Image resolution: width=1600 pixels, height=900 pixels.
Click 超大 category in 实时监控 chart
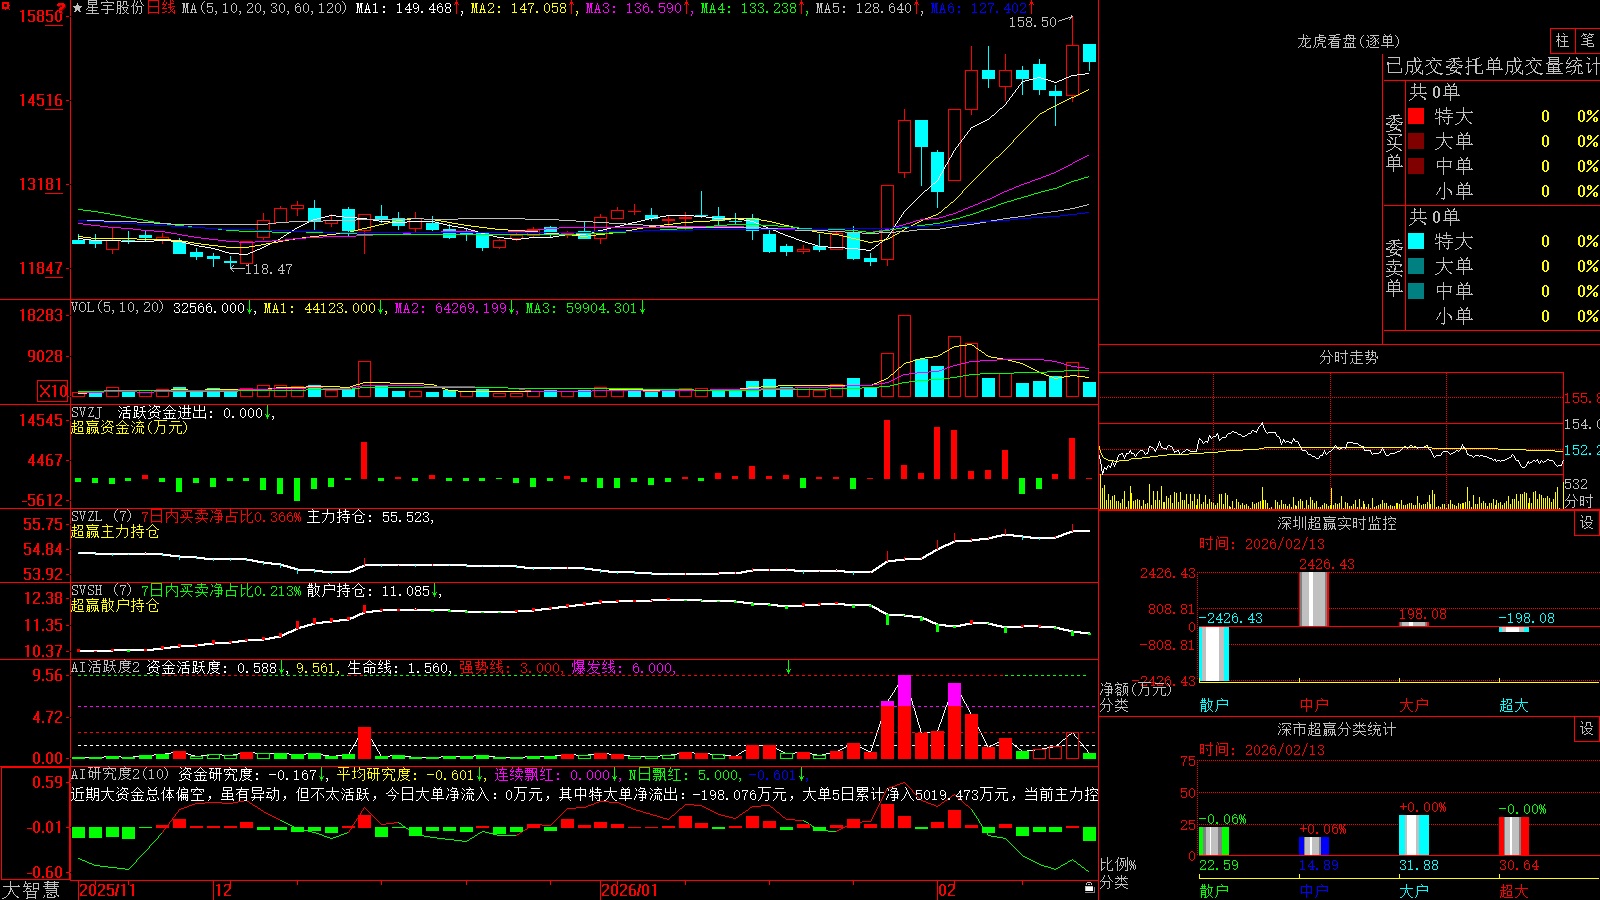(x=1514, y=705)
